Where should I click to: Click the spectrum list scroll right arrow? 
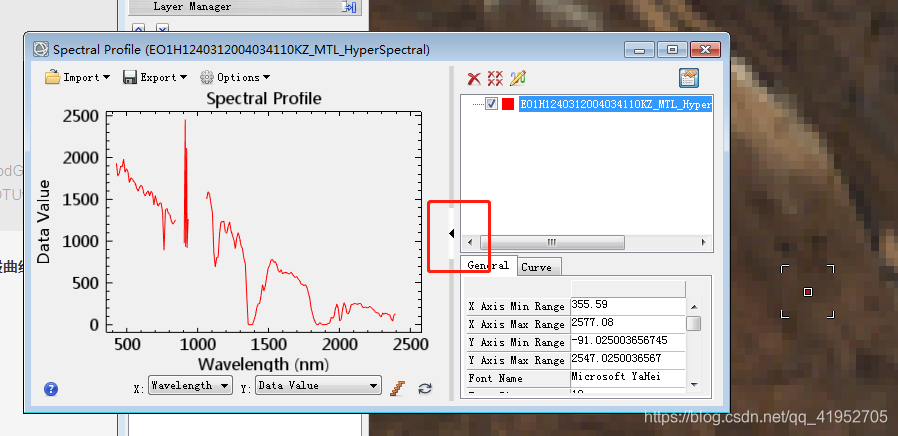pos(704,242)
